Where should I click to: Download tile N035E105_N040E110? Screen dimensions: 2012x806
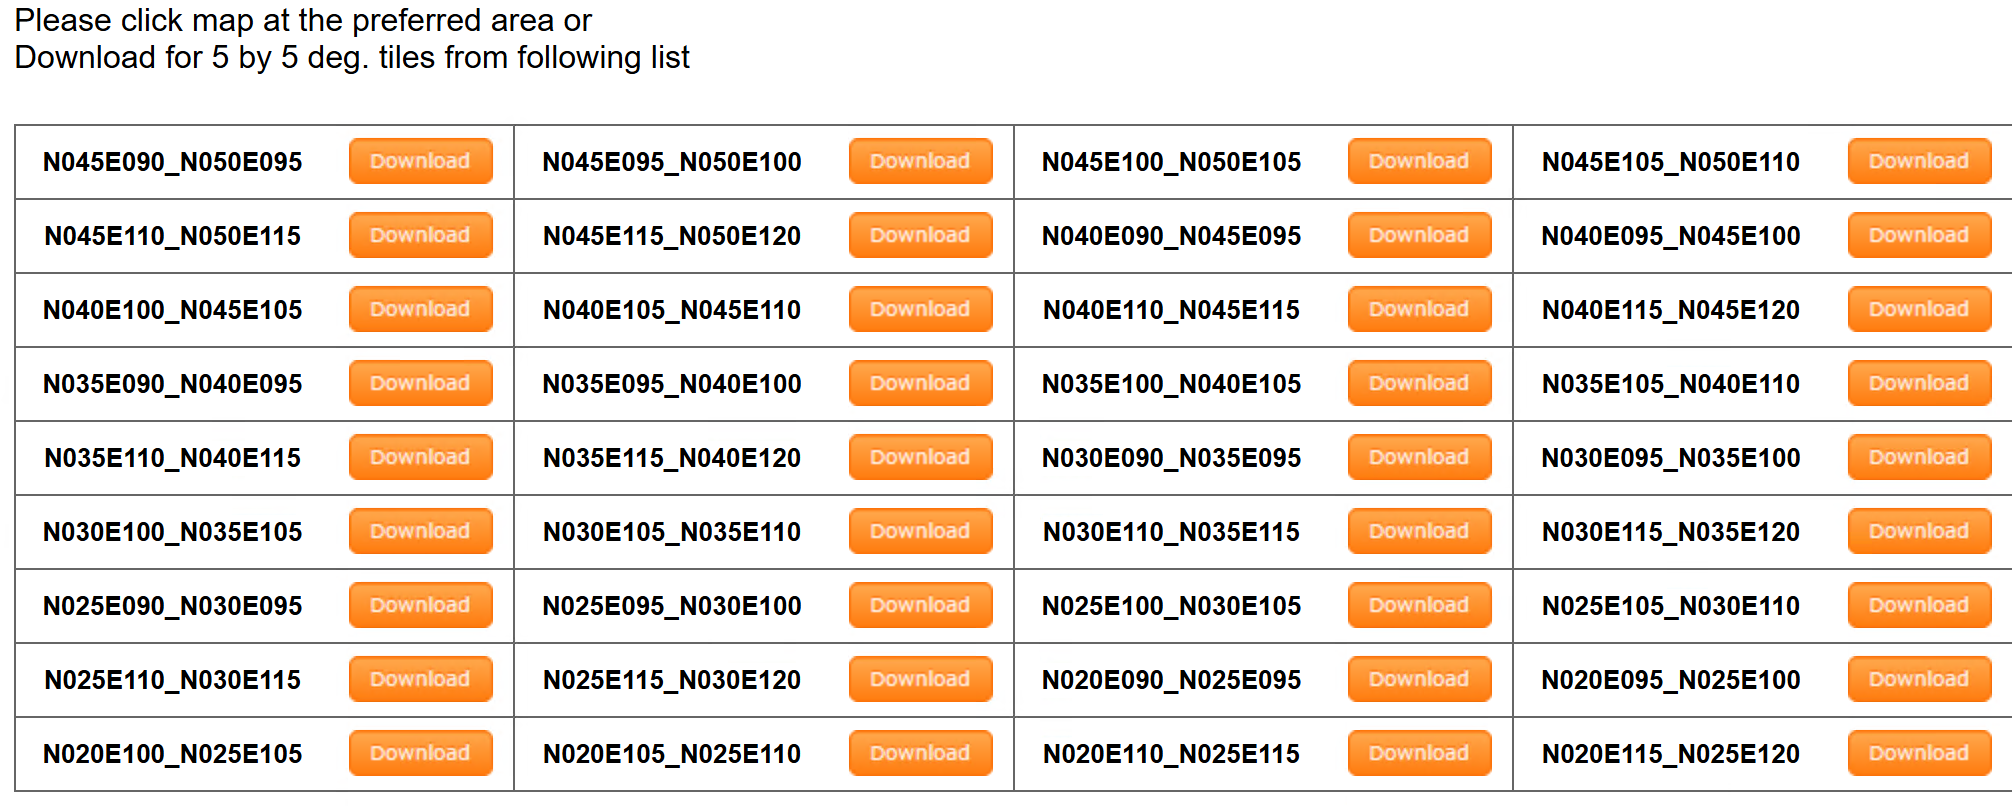pyautogui.click(x=1919, y=383)
